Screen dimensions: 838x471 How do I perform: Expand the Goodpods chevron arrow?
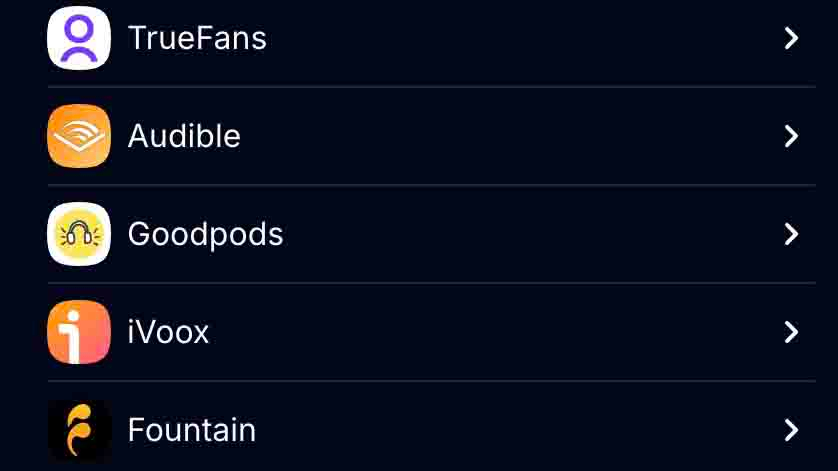click(x=791, y=234)
